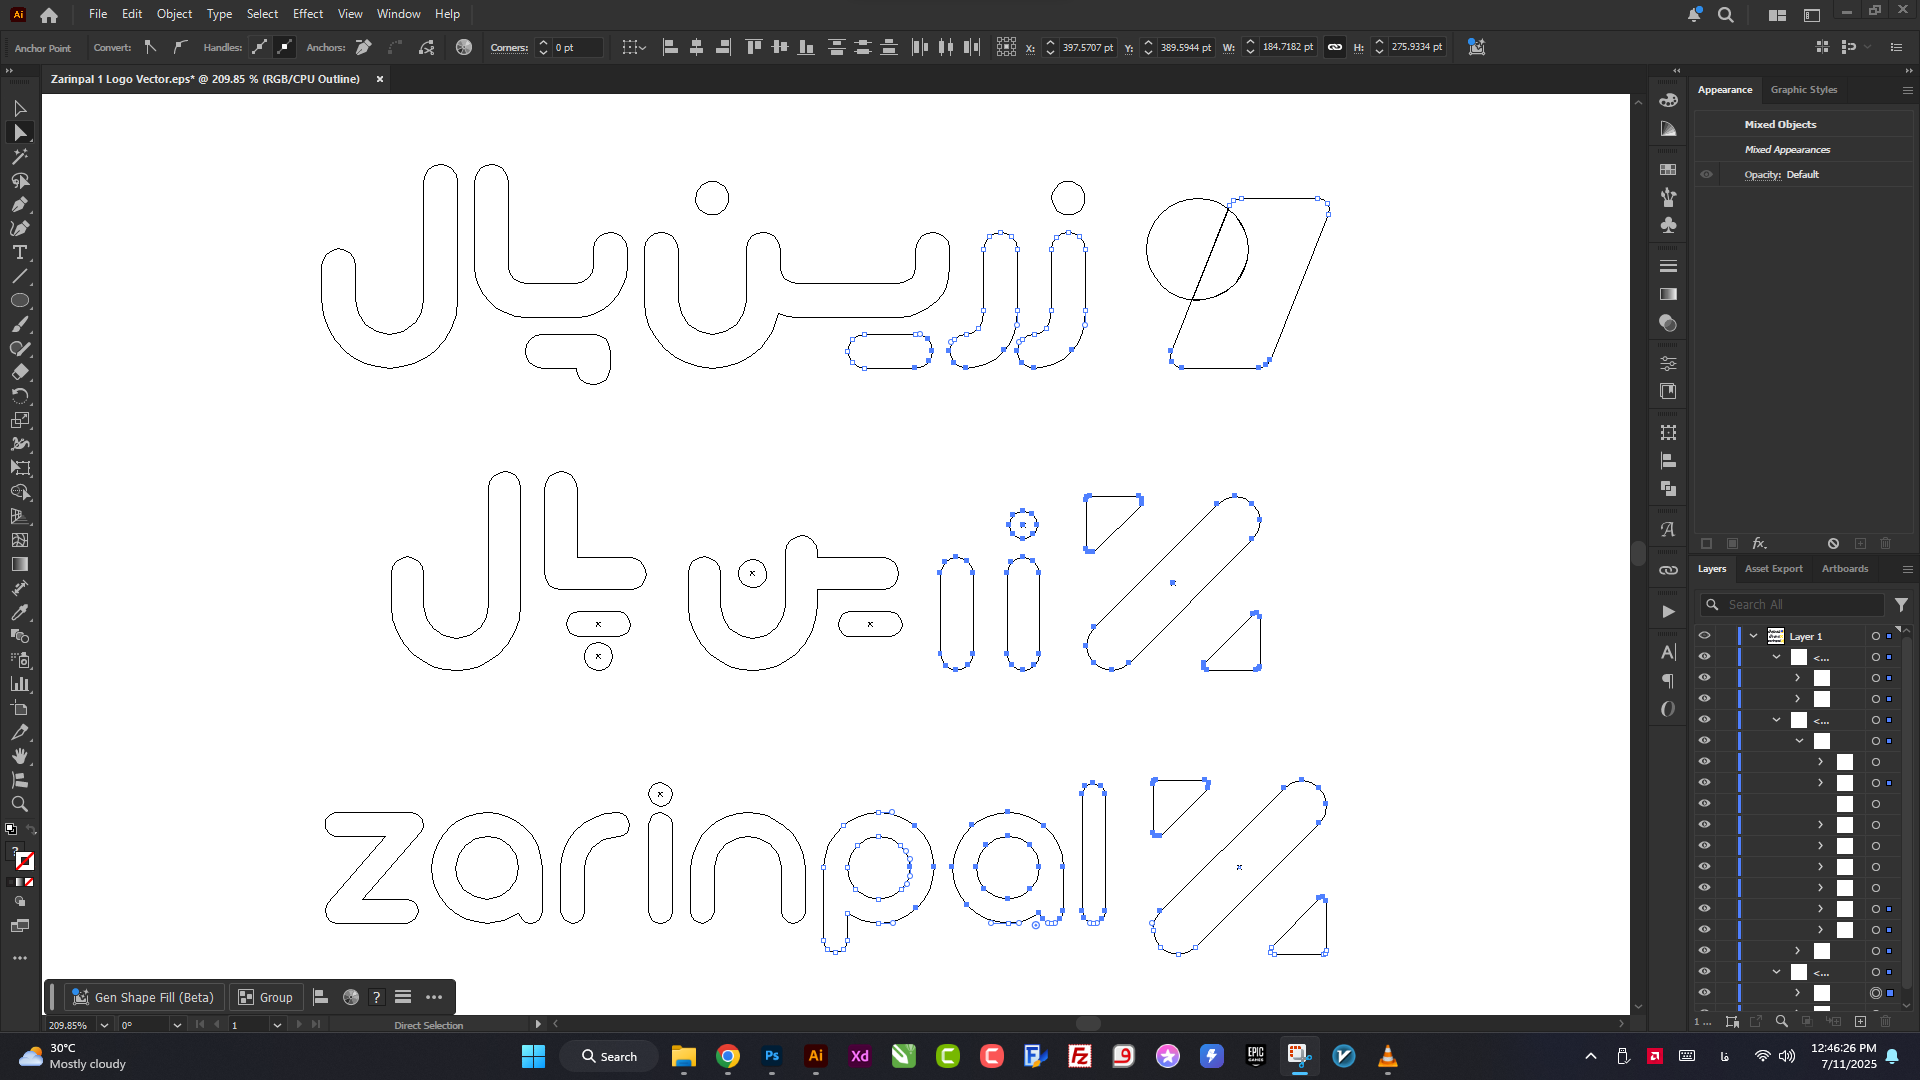Select the Rotate tool
The image size is (1920, 1080).
tap(20, 396)
